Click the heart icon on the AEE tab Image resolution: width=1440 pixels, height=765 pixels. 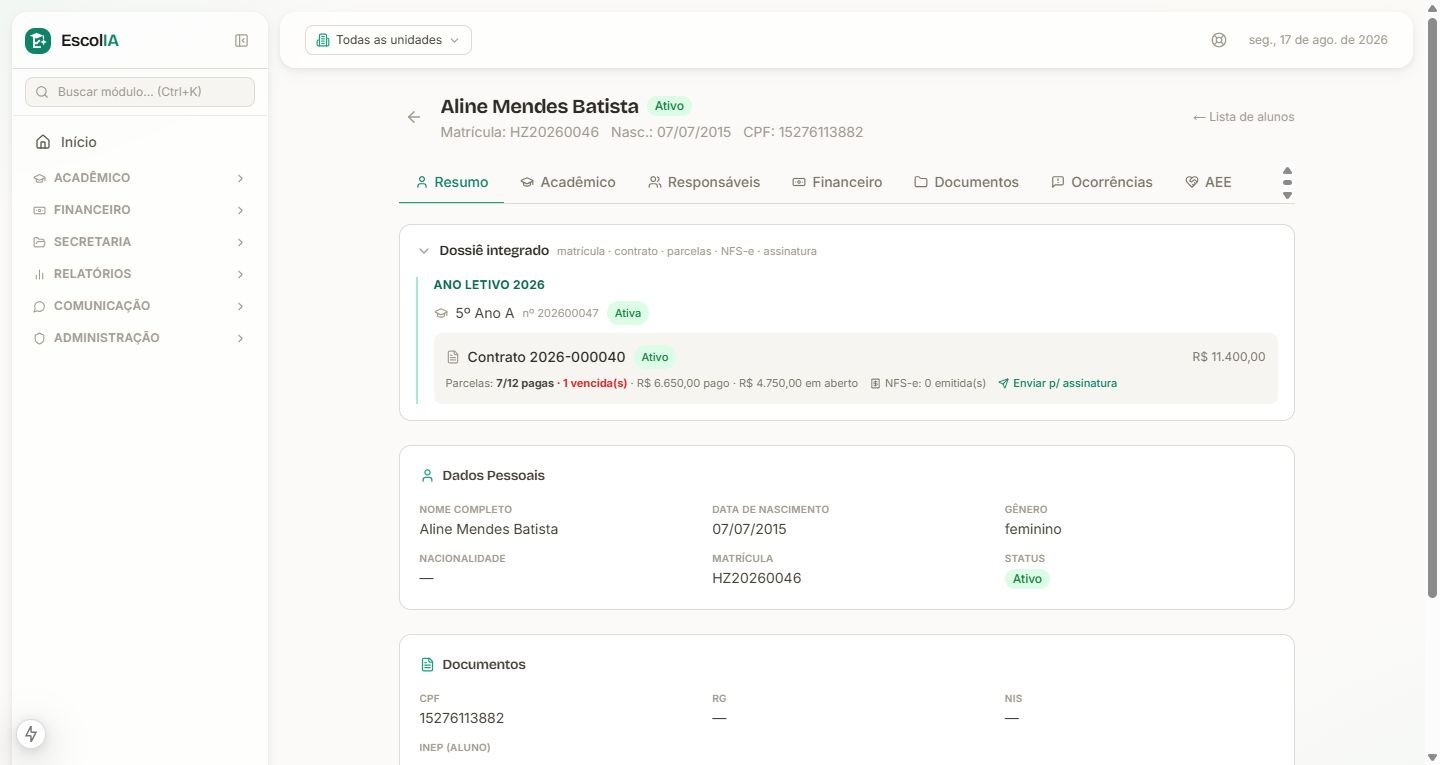[1191, 182]
